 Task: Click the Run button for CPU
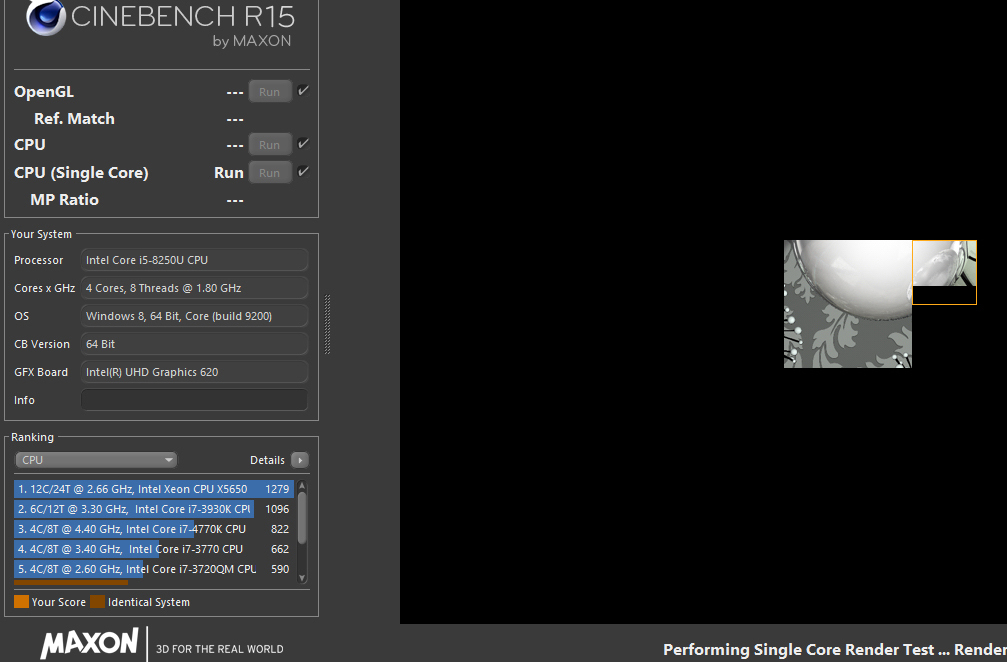coord(270,145)
